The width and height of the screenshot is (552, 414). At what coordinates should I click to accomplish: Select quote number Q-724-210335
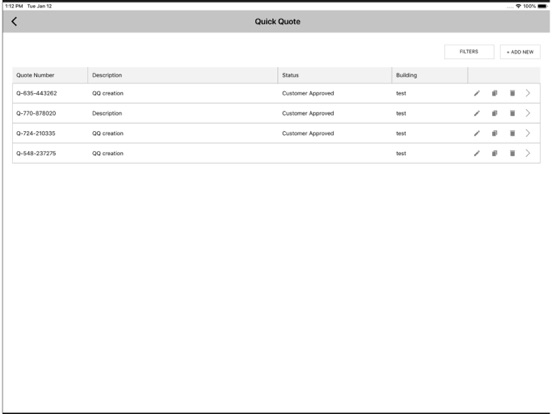36,133
